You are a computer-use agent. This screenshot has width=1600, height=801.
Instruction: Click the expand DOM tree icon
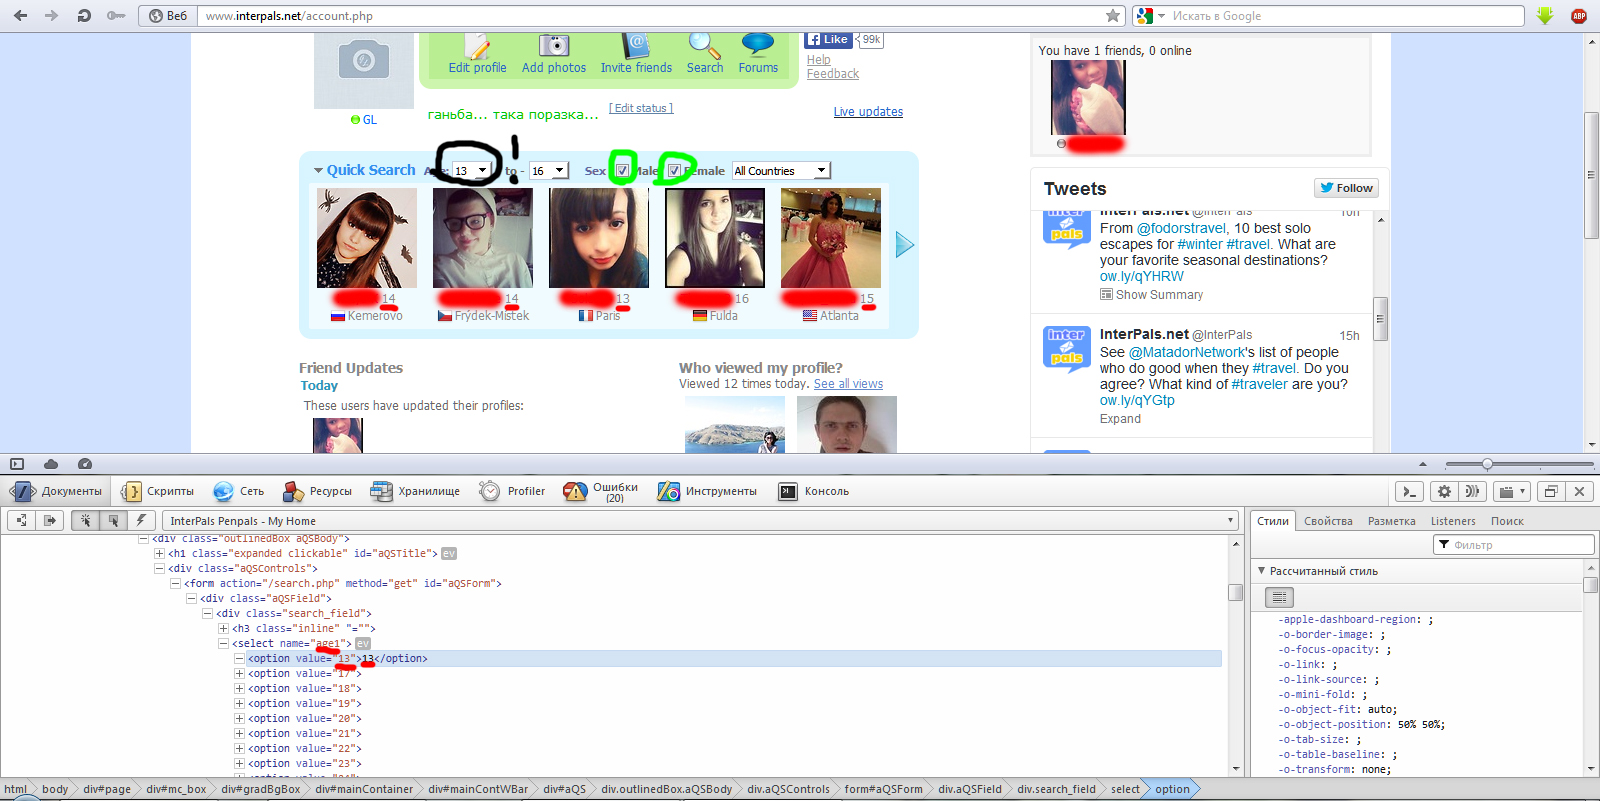22,520
